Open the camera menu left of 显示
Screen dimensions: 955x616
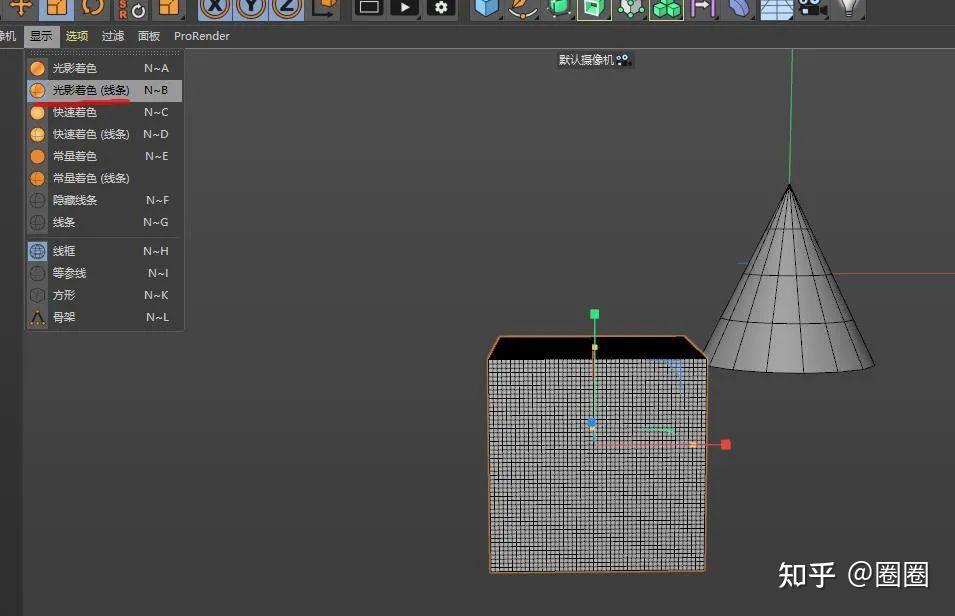pyautogui.click(x=8, y=36)
